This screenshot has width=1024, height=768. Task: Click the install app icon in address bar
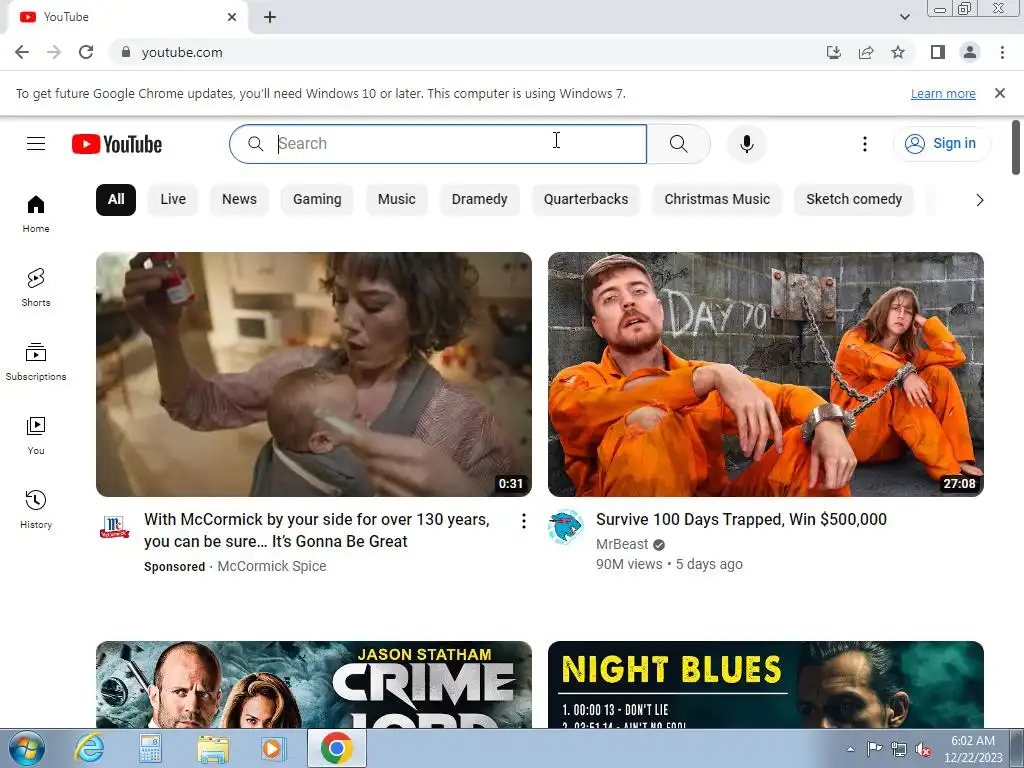point(833,52)
